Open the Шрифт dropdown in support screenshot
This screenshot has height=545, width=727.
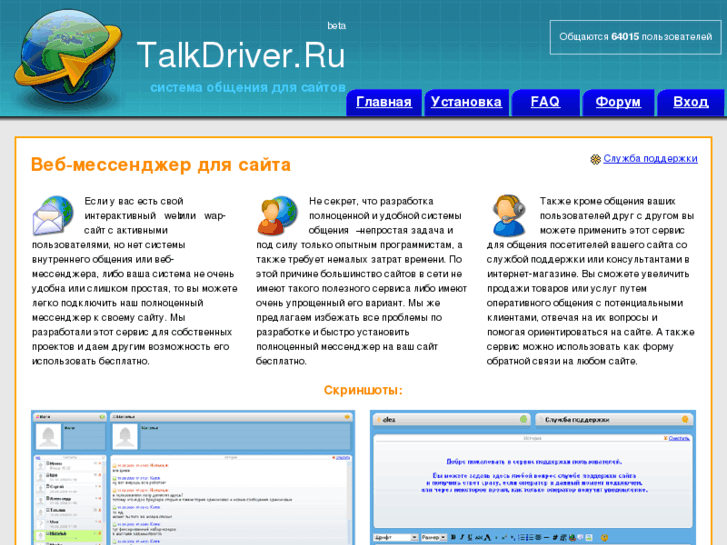(396, 538)
